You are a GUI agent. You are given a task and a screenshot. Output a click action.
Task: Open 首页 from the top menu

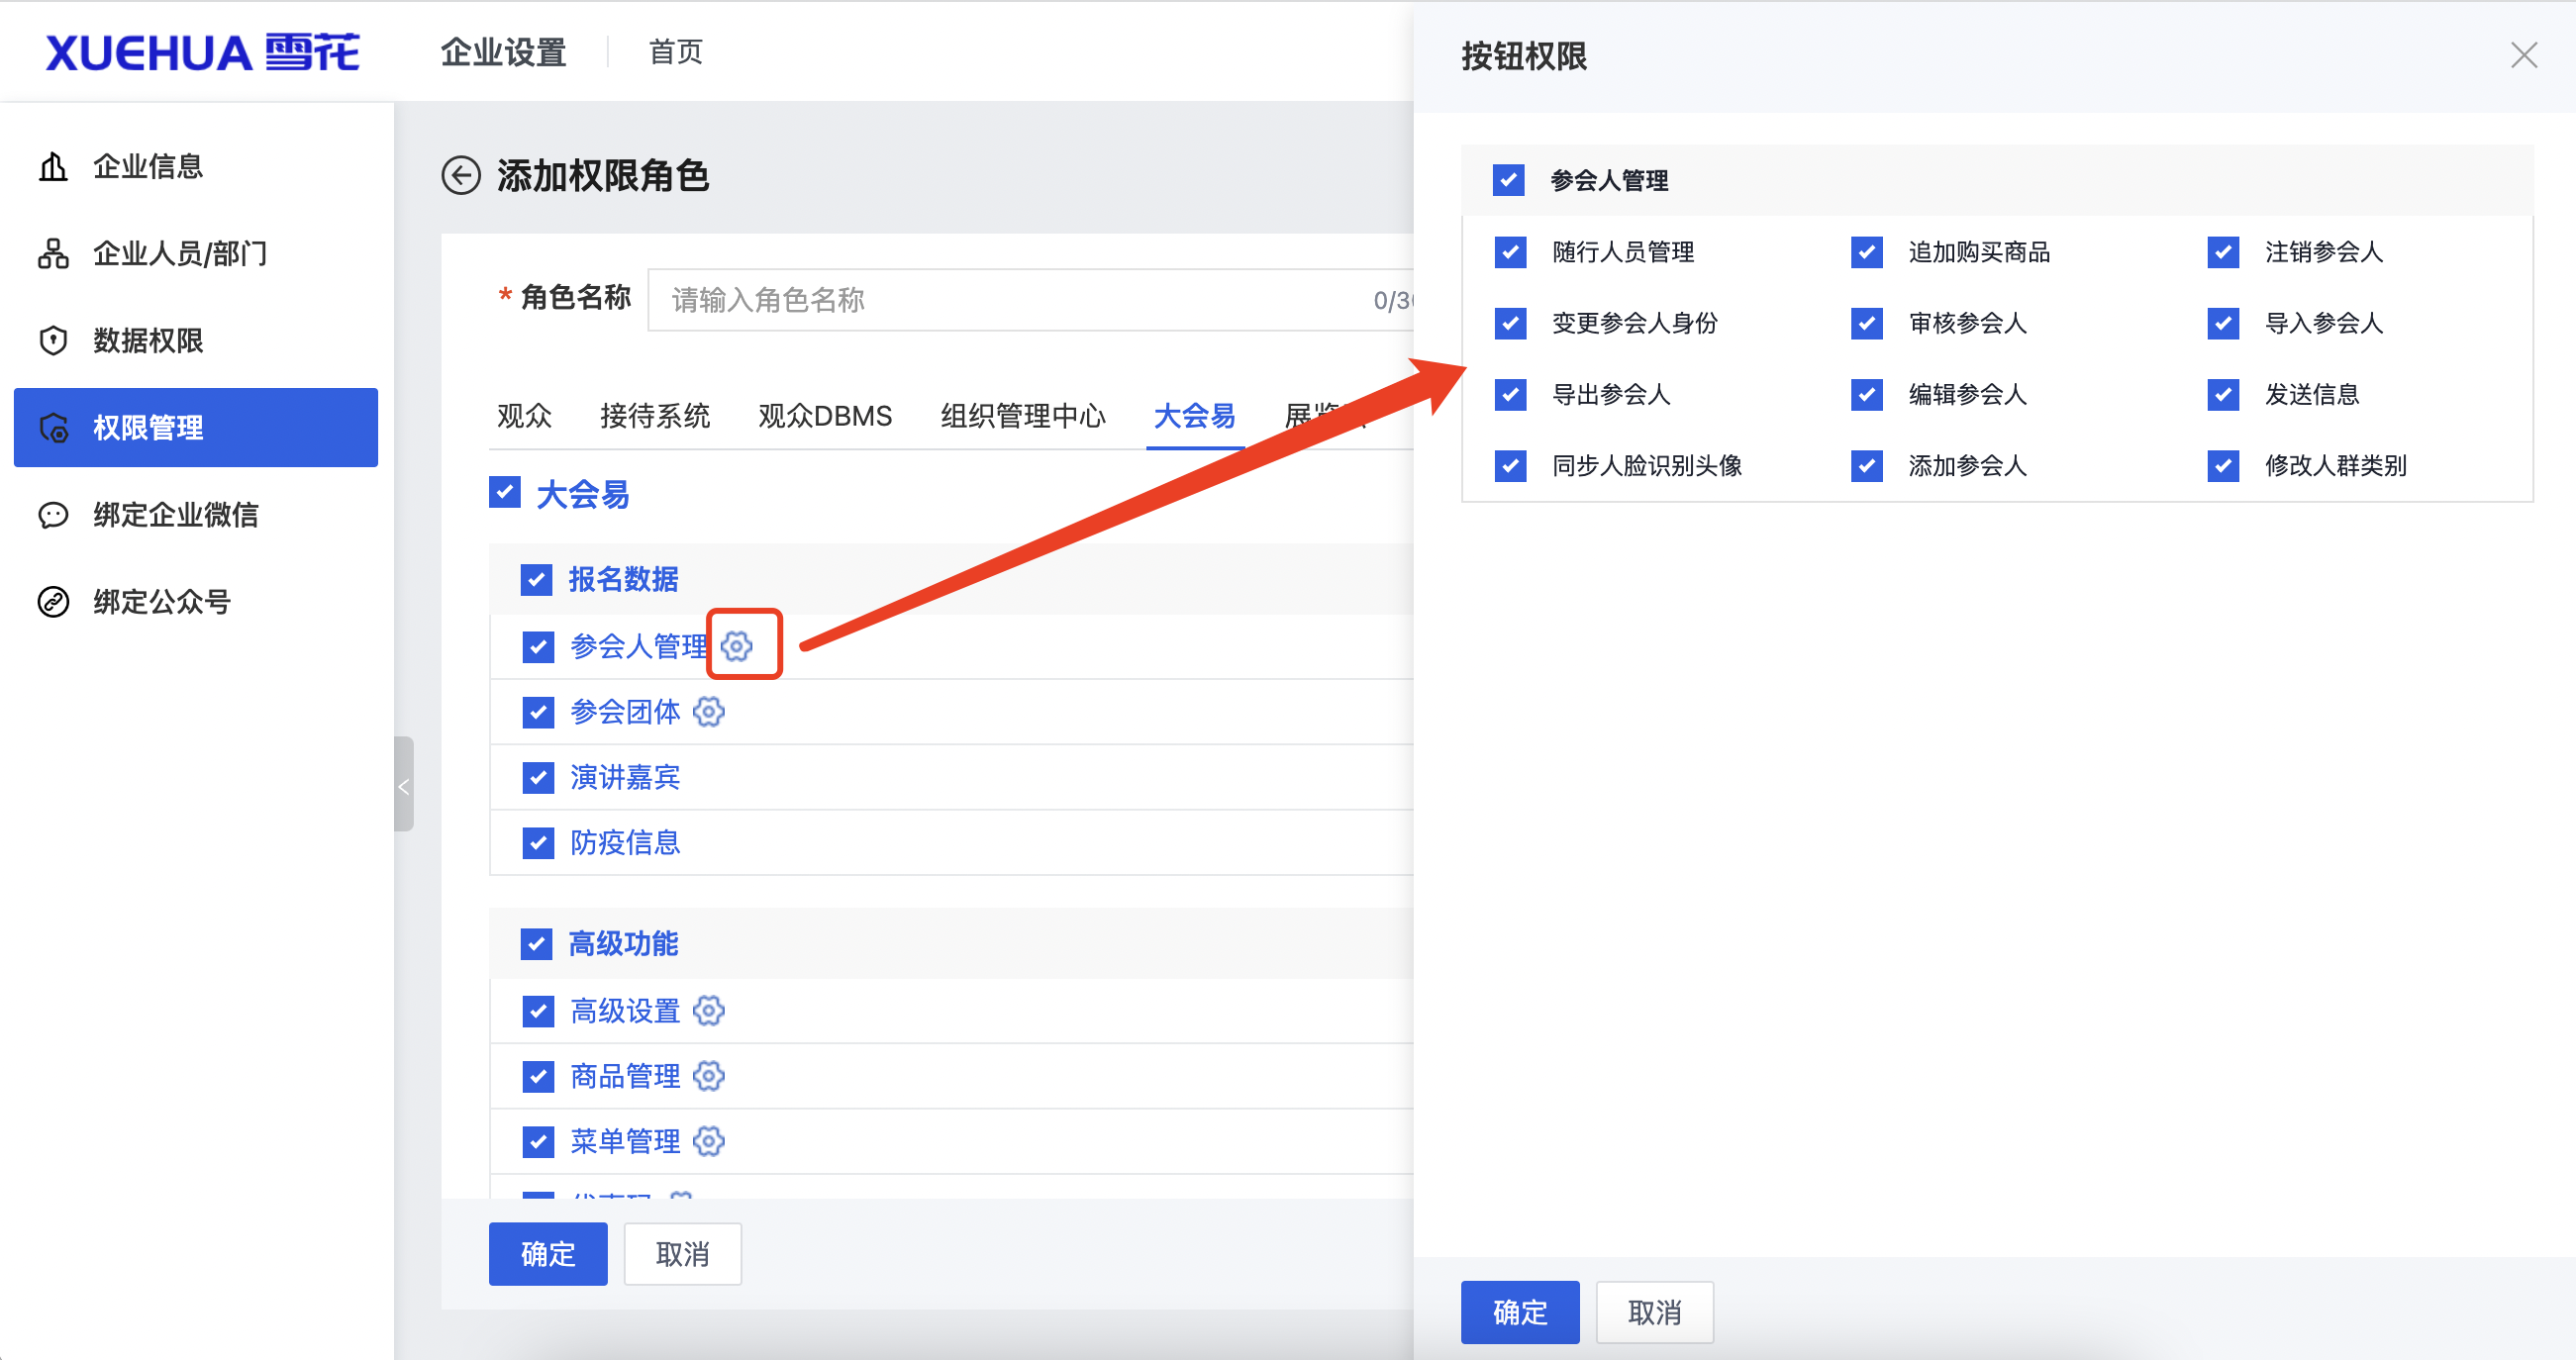pos(674,51)
